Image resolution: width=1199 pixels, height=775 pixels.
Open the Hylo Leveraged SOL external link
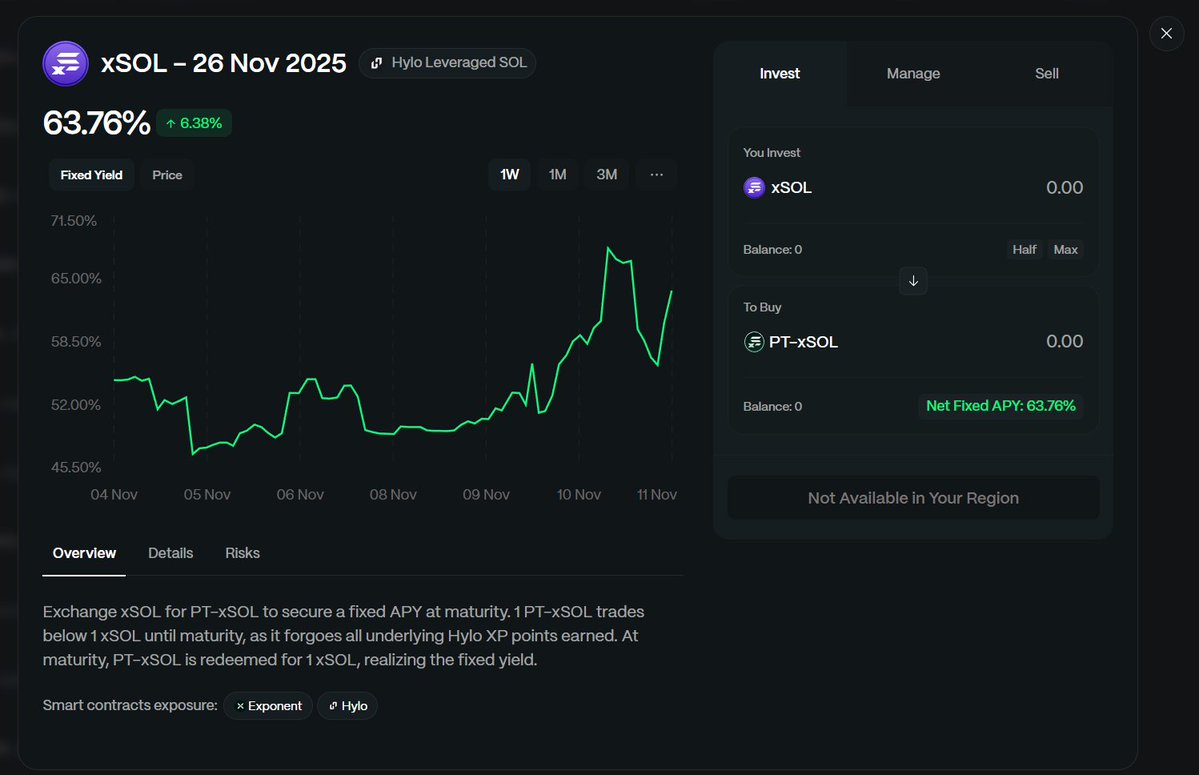click(x=447, y=62)
